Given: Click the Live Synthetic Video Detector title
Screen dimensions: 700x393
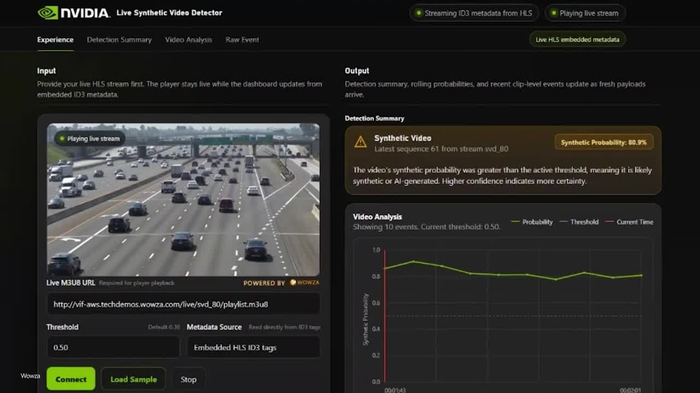Looking at the screenshot, I should click(x=169, y=13).
